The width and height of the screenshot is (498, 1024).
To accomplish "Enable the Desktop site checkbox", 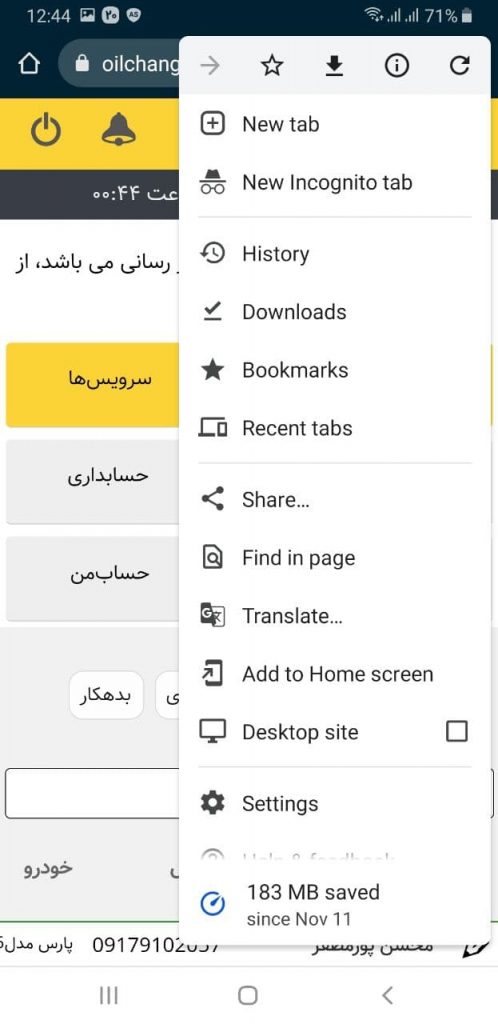I will coord(456,731).
